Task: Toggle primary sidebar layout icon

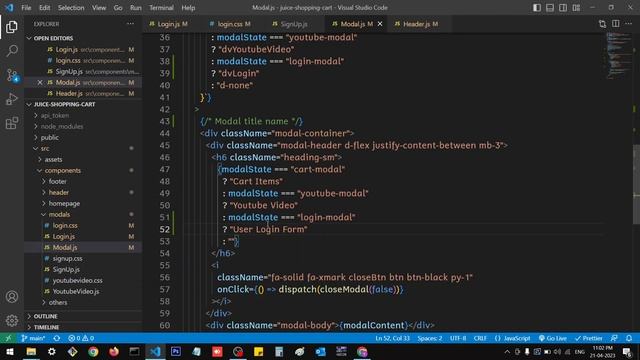Action: 537,8
